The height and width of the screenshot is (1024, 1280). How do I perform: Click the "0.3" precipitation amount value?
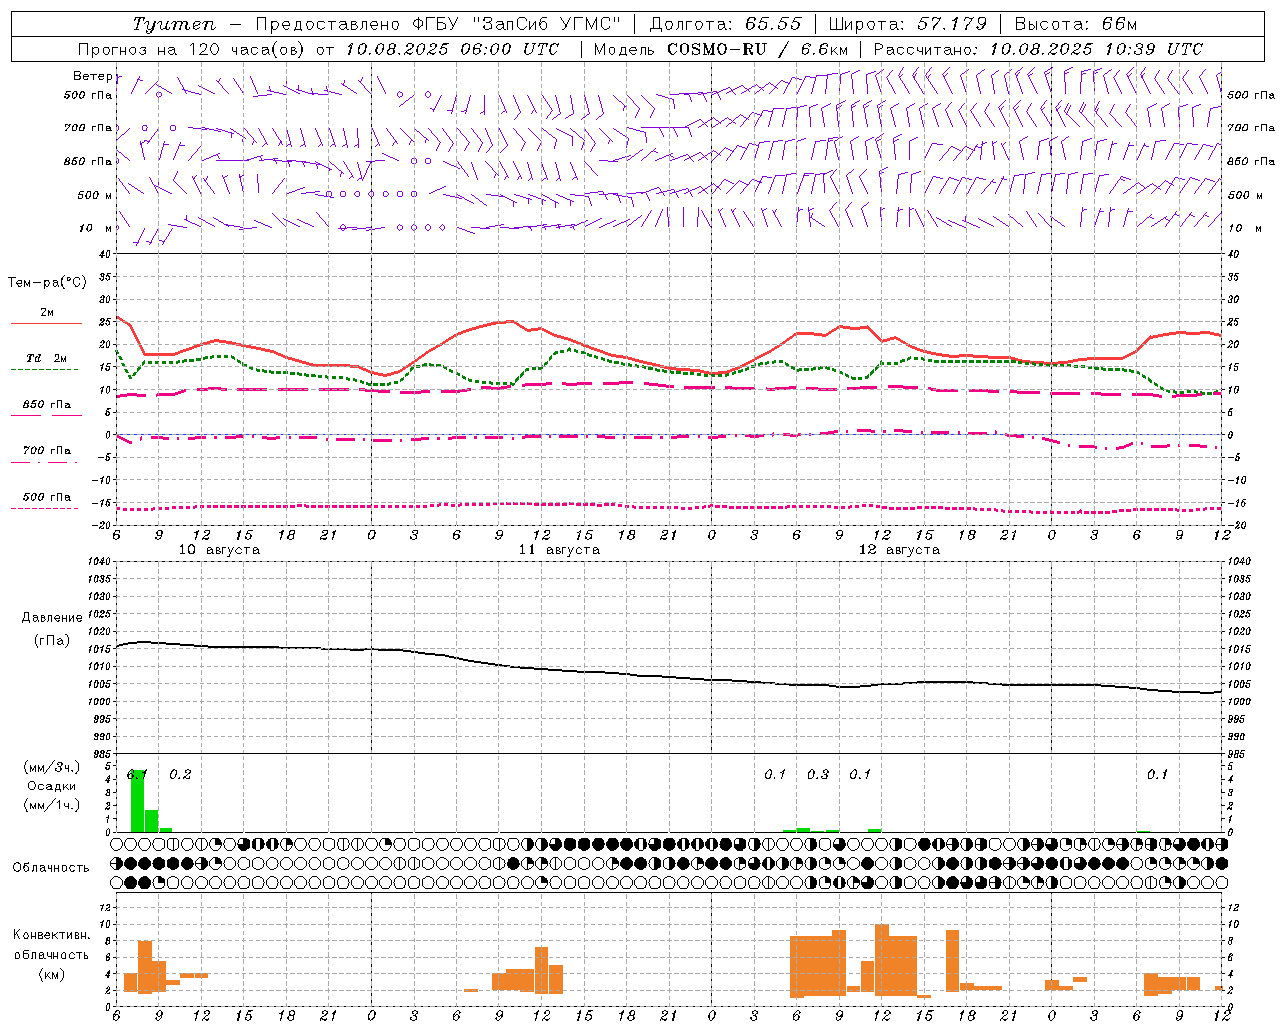(818, 774)
